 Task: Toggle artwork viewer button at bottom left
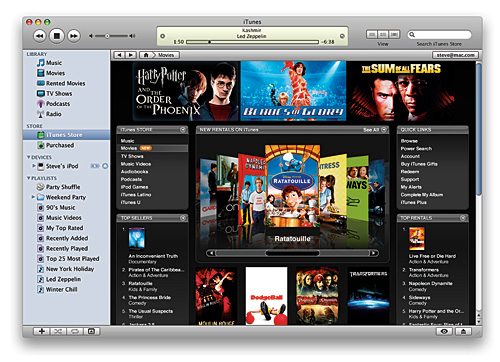click(x=92, y=331)
